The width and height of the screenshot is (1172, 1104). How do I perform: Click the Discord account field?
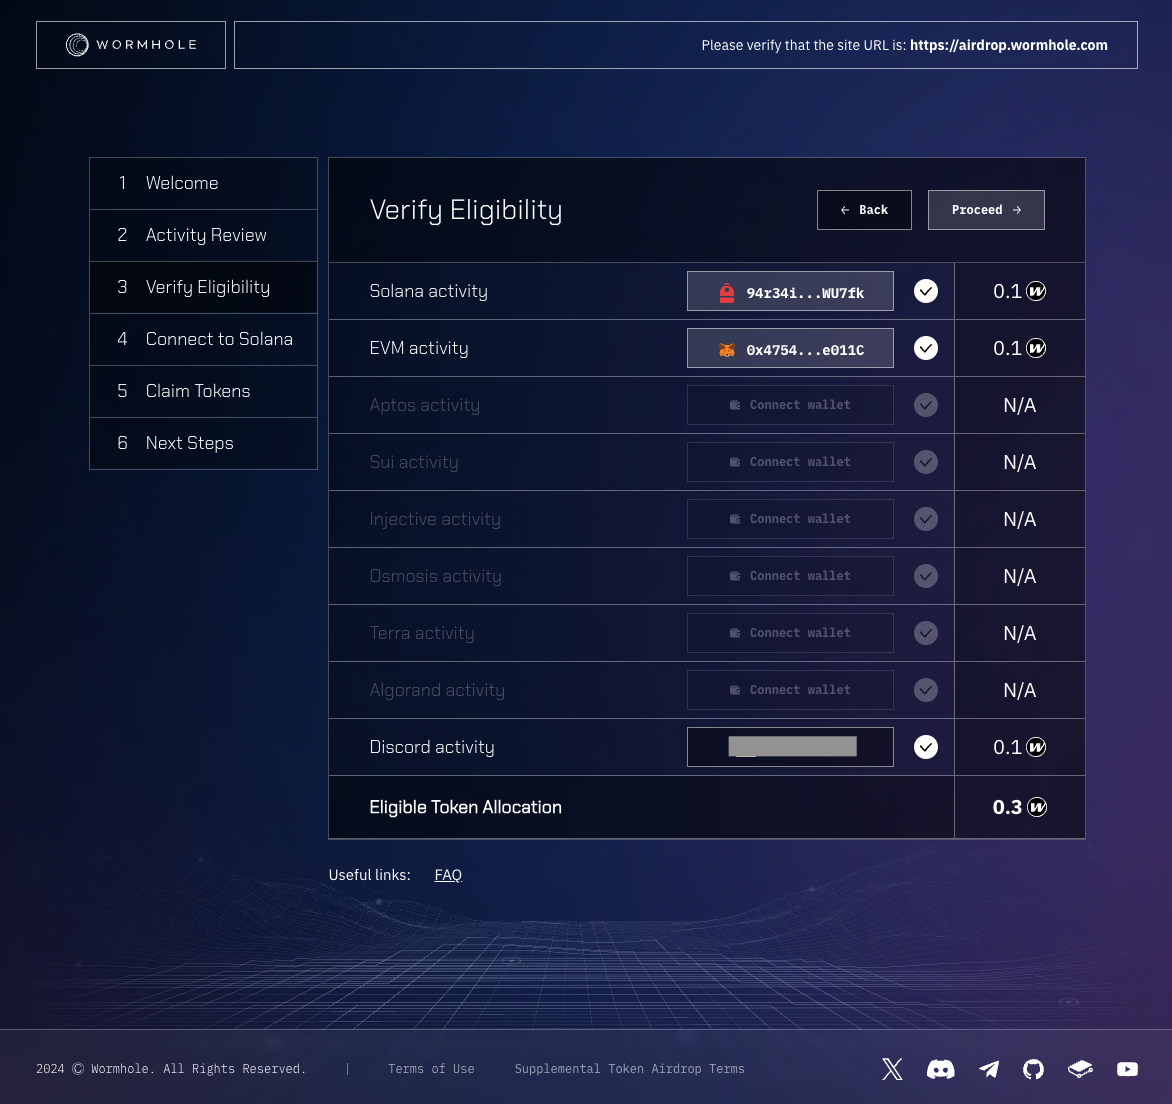(x=790, y=747)
